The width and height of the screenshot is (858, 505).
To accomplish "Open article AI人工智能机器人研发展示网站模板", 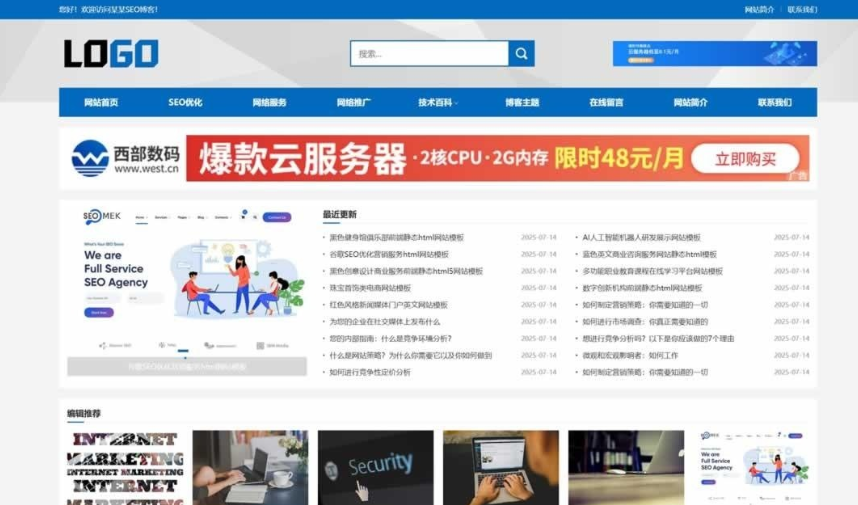I will (649, 238).
